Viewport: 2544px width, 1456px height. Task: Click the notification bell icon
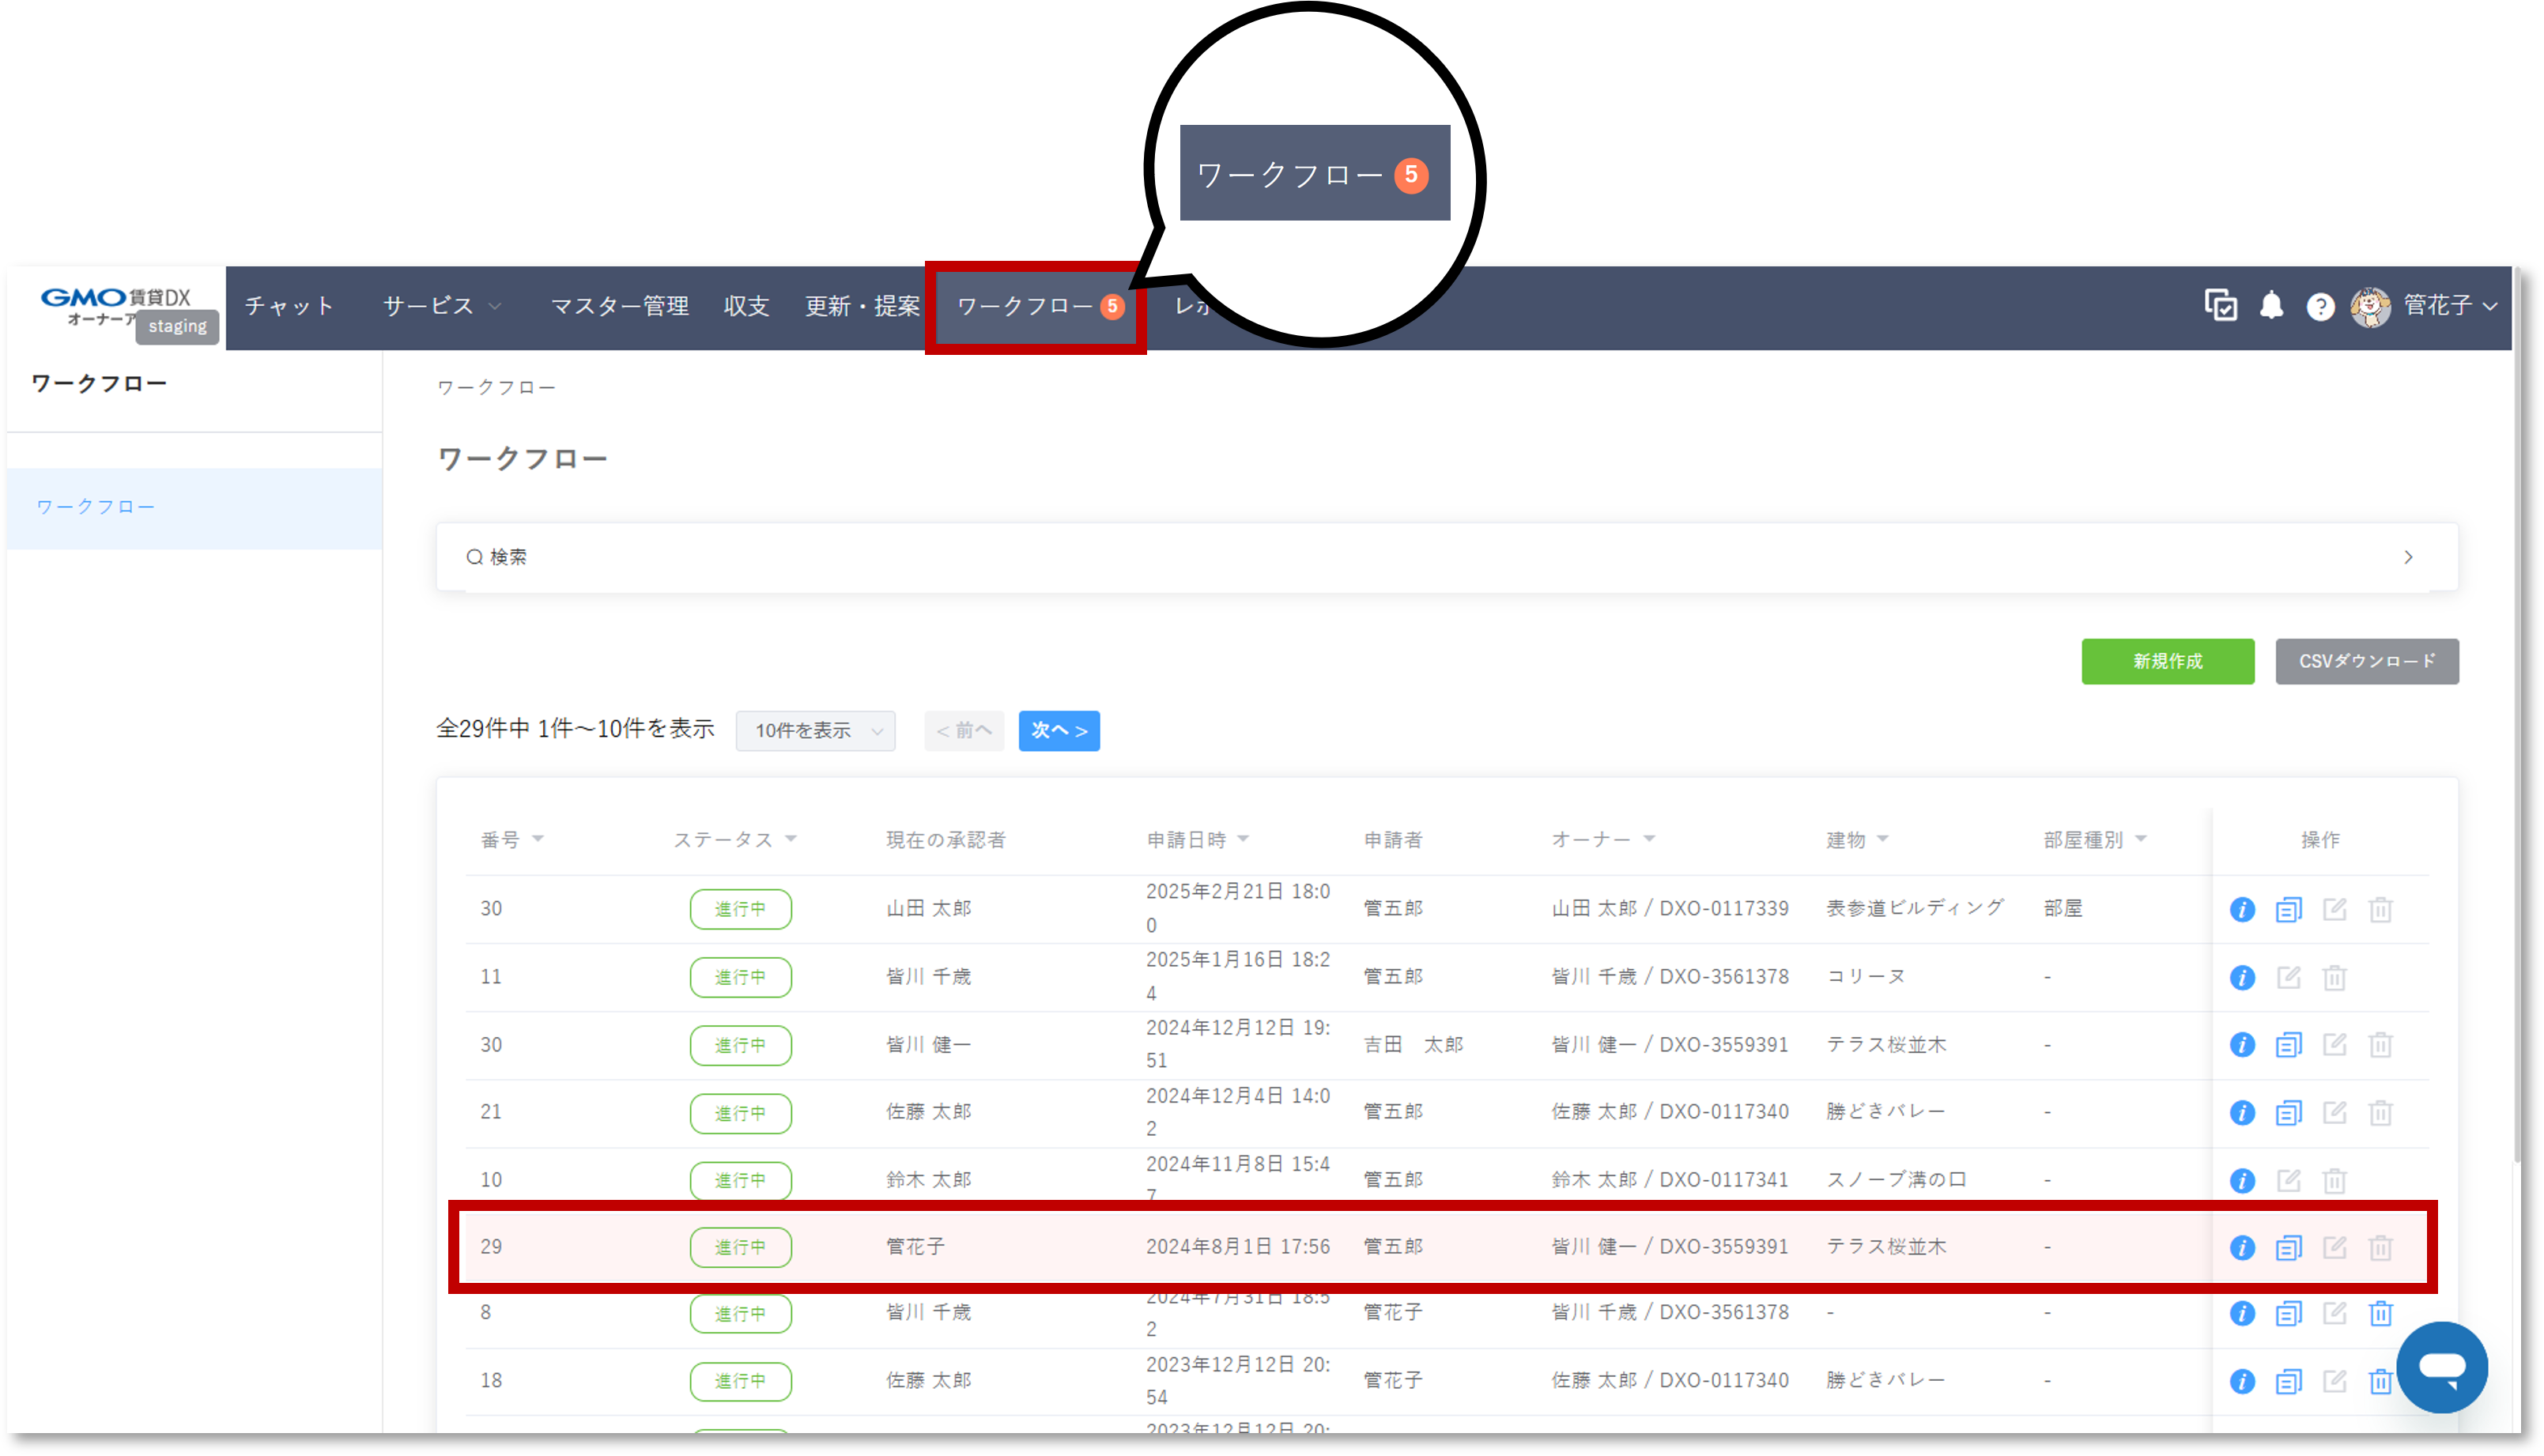(2271, 306)
